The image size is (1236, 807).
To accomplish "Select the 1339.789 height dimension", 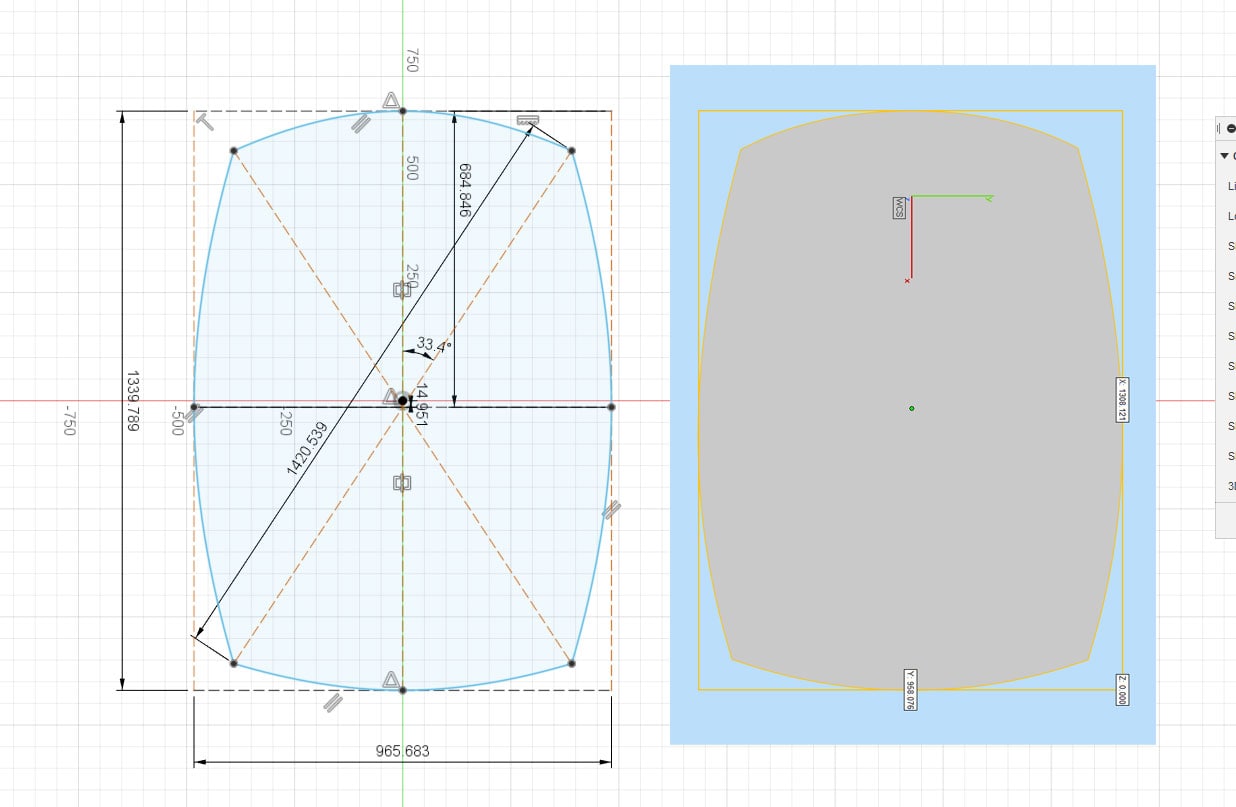I will tap(133, 403).
